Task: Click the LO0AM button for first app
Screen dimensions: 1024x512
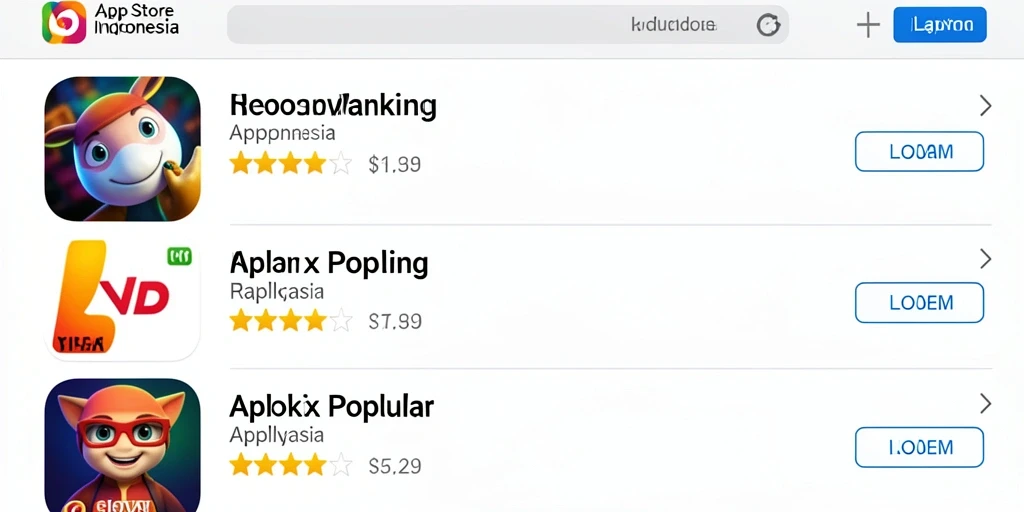Action: (920, 152)
